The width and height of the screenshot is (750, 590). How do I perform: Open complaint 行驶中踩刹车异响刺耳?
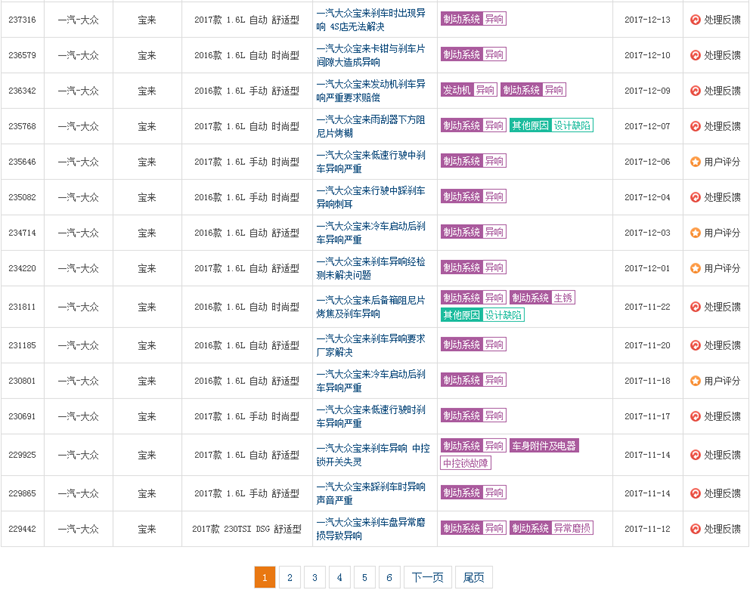(371, 197)
